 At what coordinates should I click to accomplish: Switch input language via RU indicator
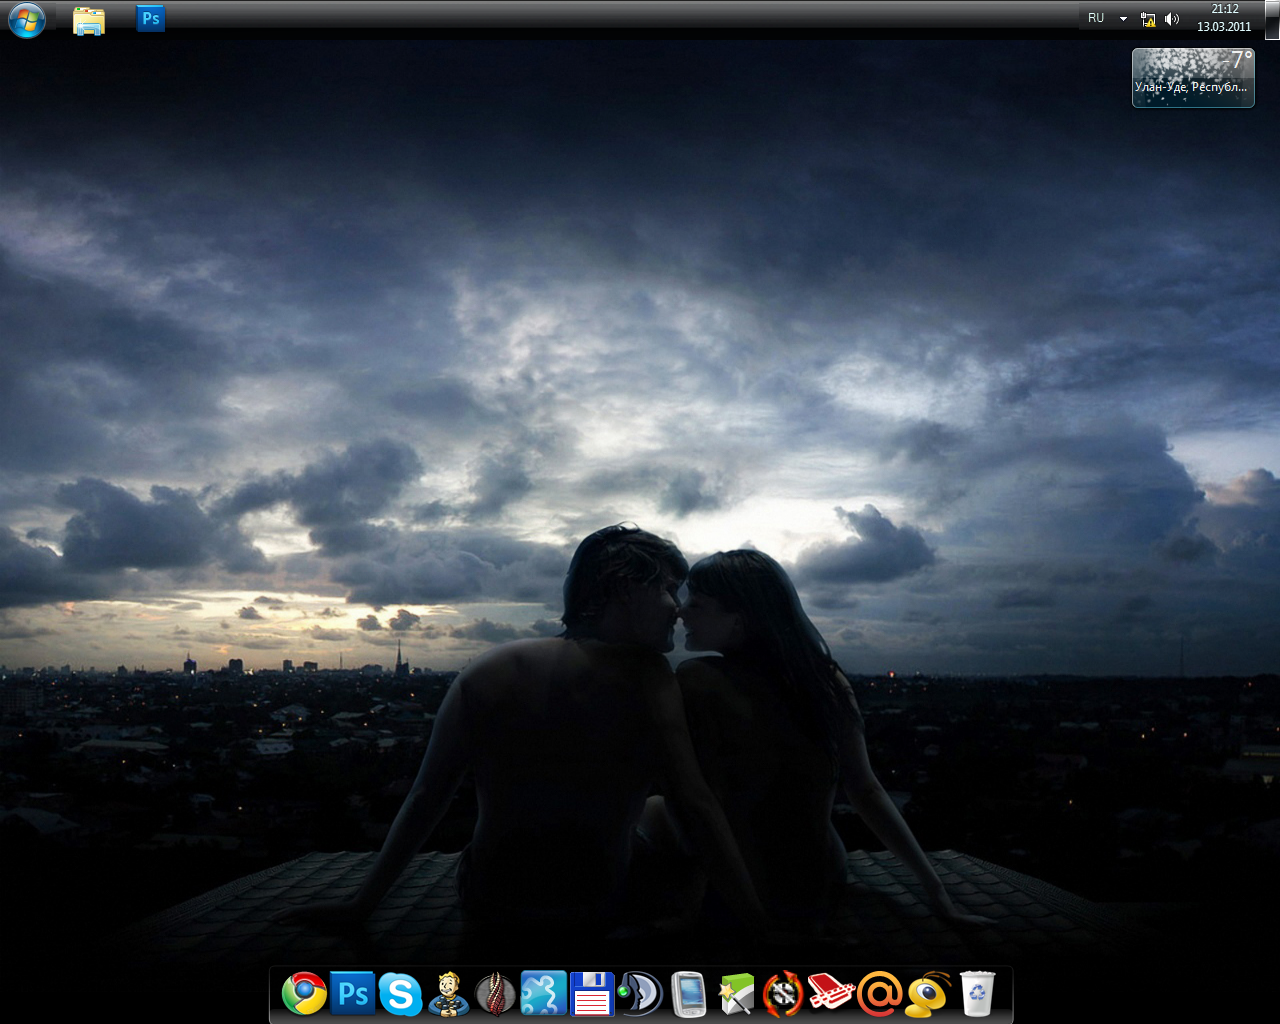coord(1096,18)
